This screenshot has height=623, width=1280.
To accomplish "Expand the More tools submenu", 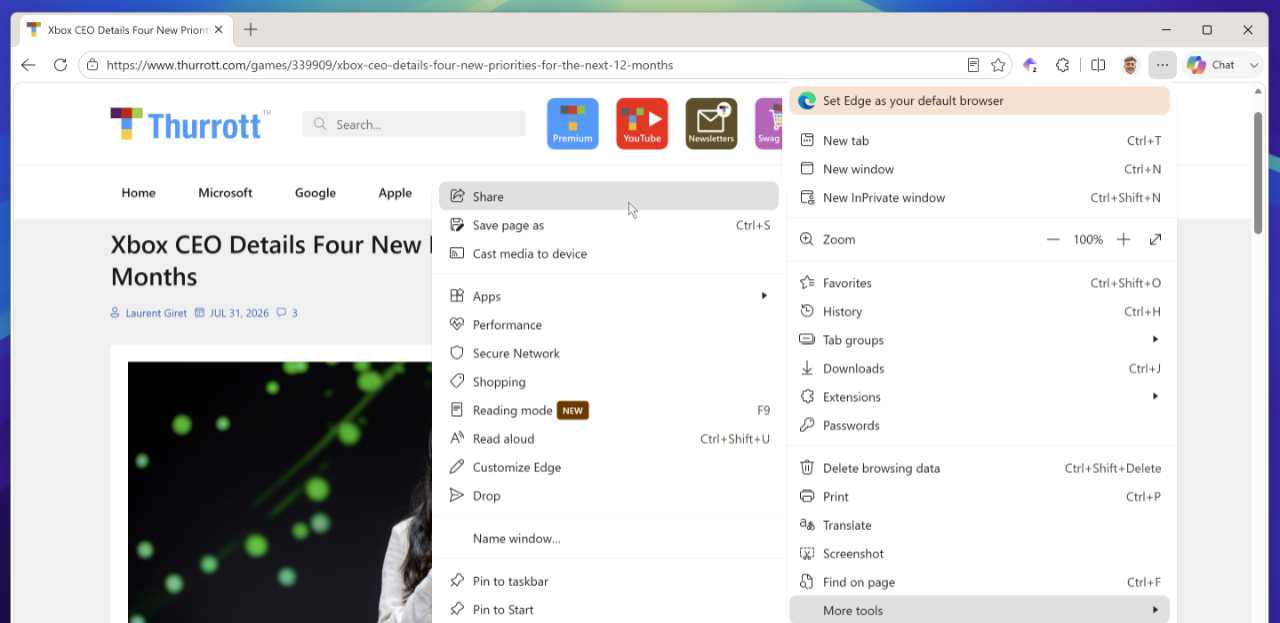I will click(979, 610).
